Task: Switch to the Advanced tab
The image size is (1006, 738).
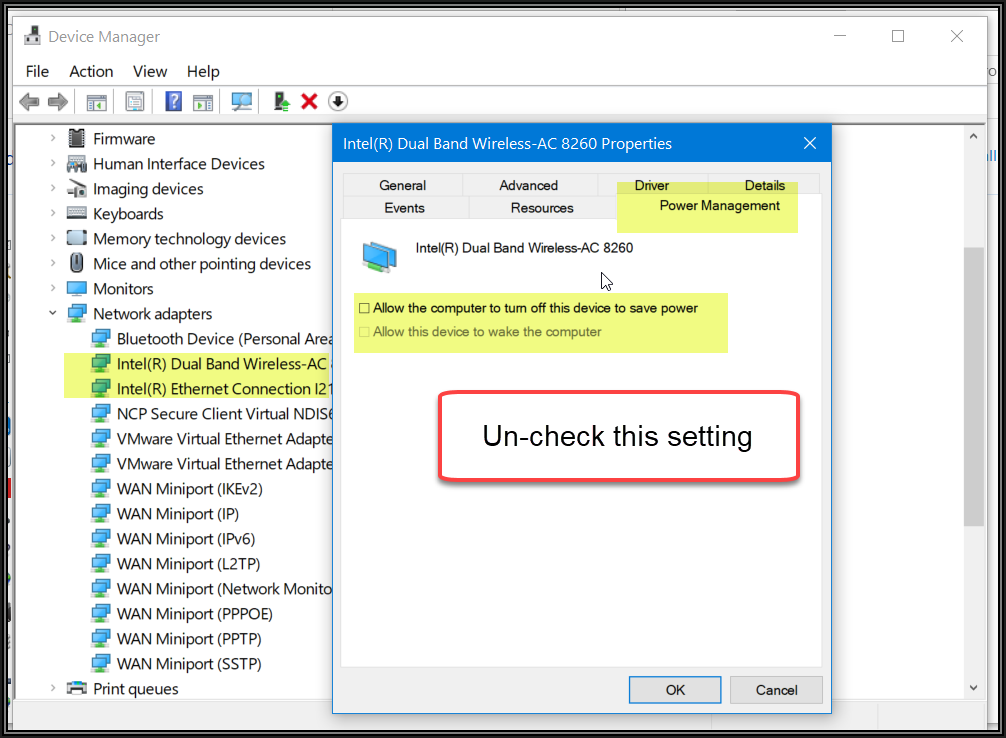Action: [x=529, y=185]
